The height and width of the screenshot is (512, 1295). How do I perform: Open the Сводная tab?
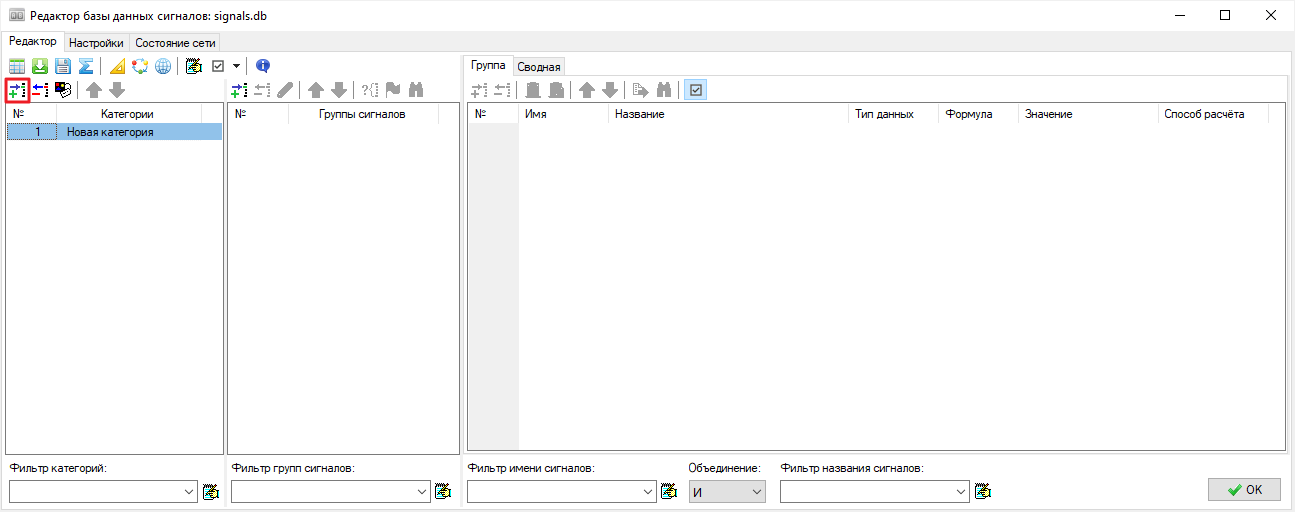click(539, 66)
